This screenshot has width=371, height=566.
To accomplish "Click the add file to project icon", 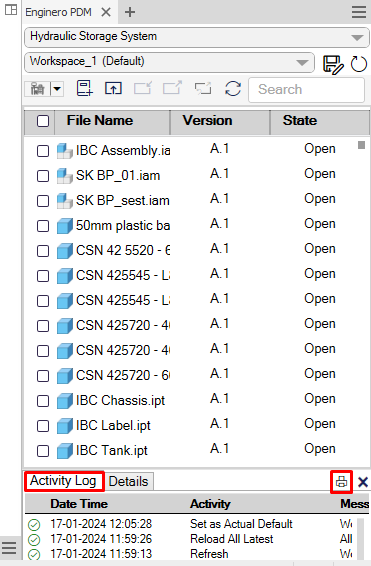I will click(84, 88).
